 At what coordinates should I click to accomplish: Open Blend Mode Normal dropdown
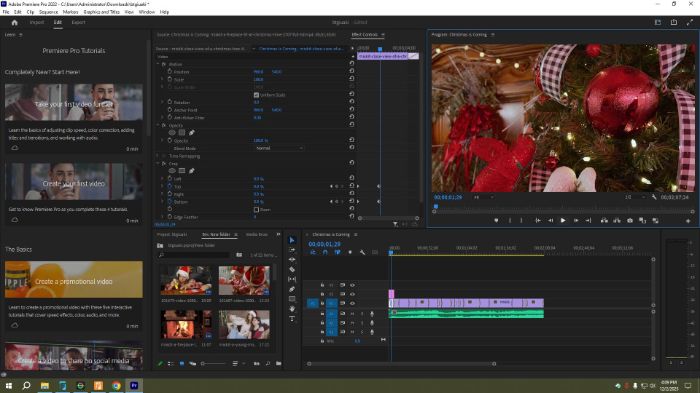tap(279, 148)
